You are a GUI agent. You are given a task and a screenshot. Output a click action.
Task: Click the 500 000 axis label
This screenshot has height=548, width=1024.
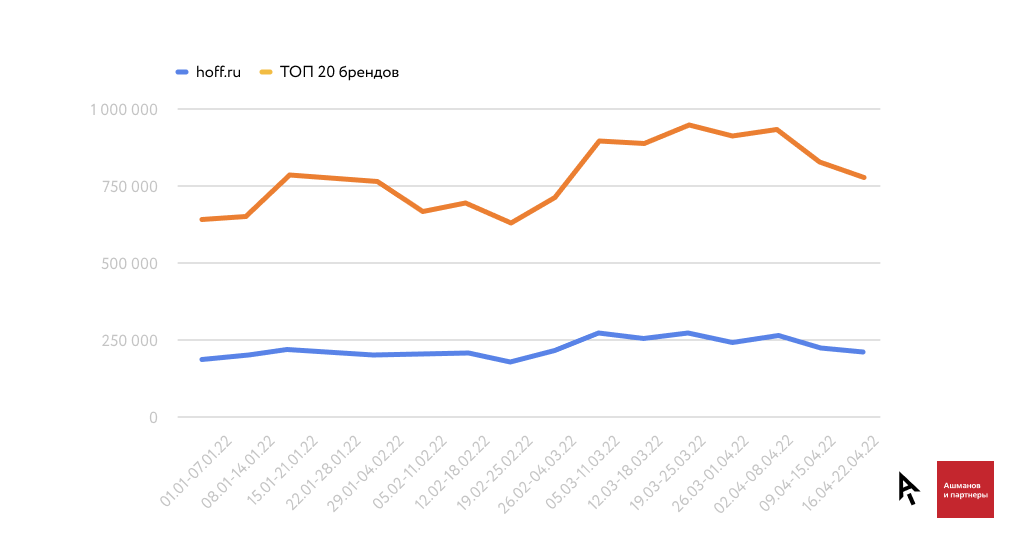[129, 263]
